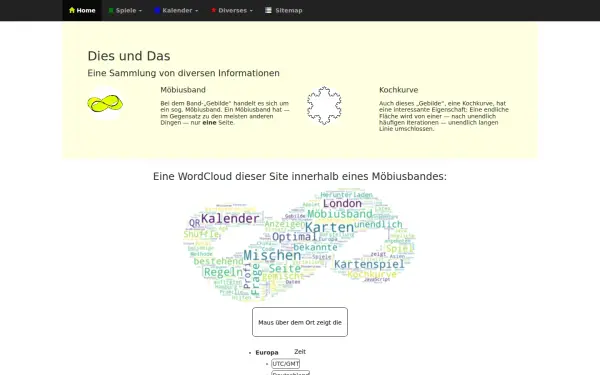The height and width of the screenshot is (375, 600).
Task: Click the UTC/GMT location button
Action: pos(285,364)
